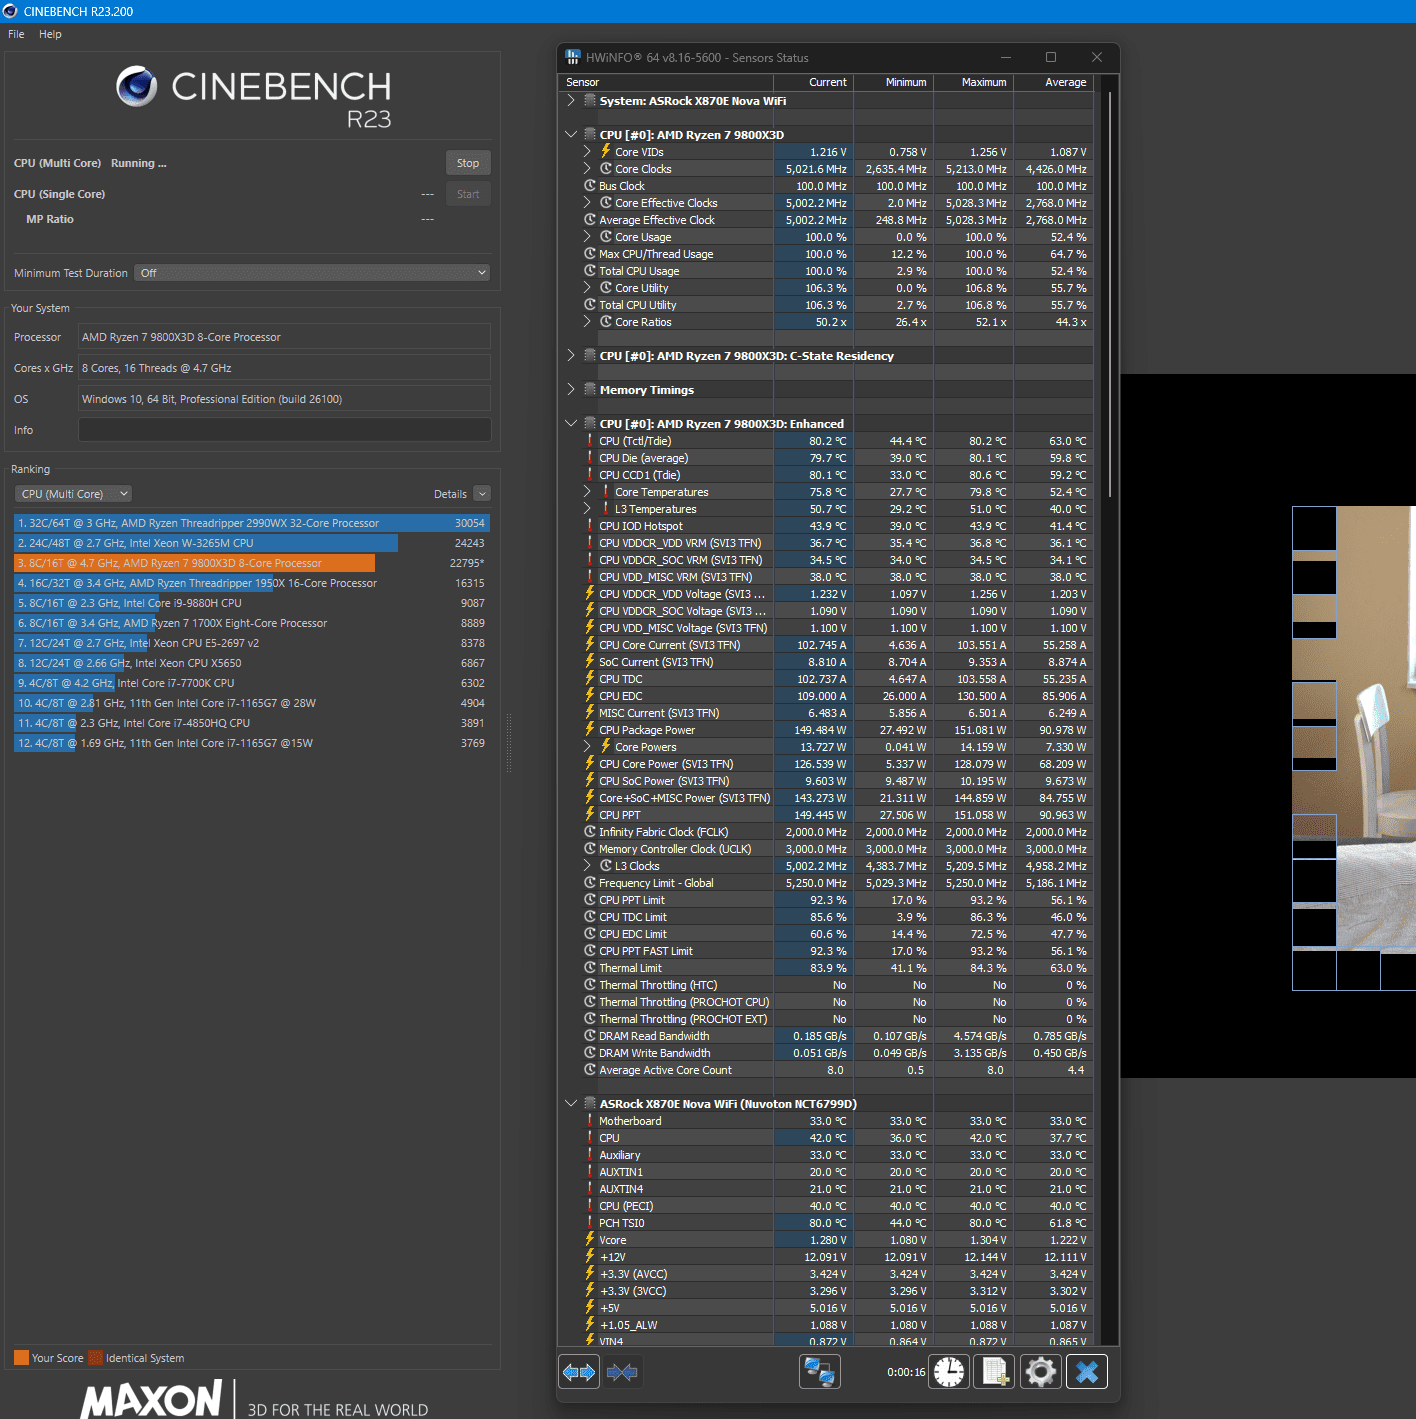Open the CPU (Multi Core) ranking dropdown
Viewport: 1416px width, 1419px height.
74,494
